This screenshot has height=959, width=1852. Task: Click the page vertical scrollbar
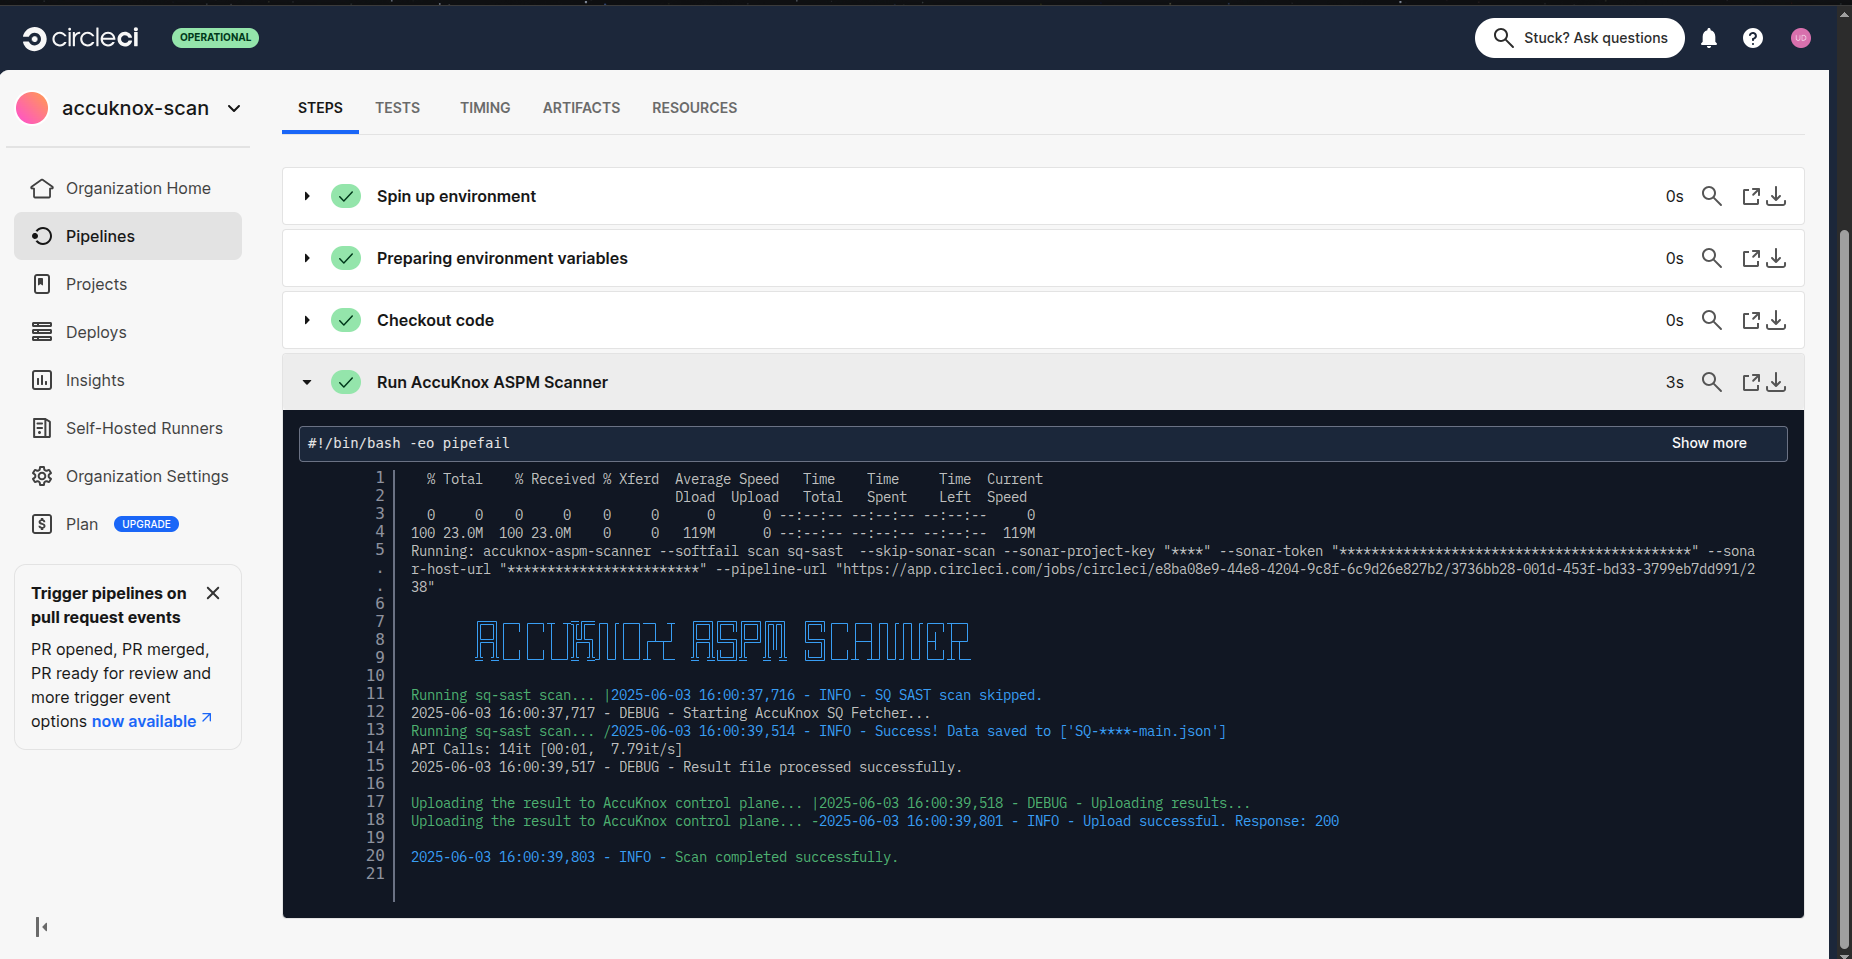1844,590
